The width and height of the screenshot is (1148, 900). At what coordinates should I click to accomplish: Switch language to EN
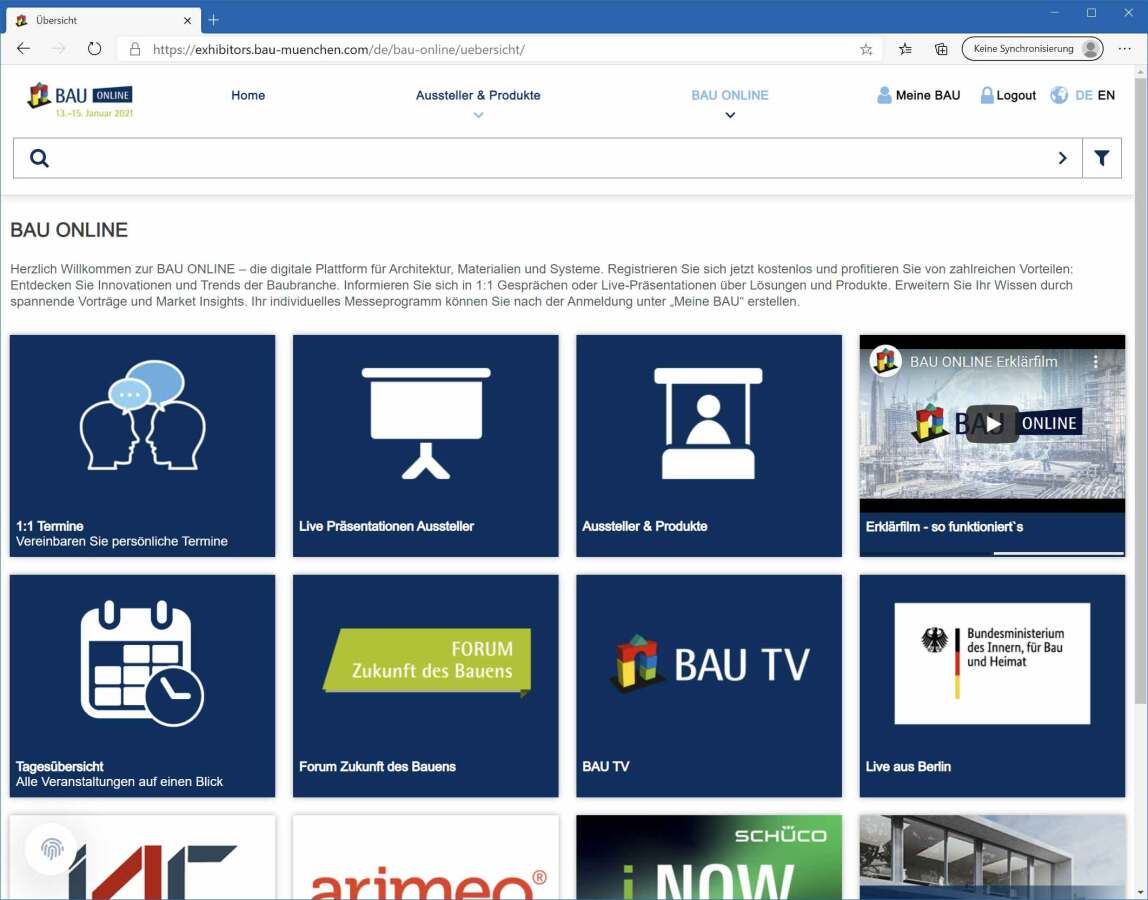coord(1106,95)
